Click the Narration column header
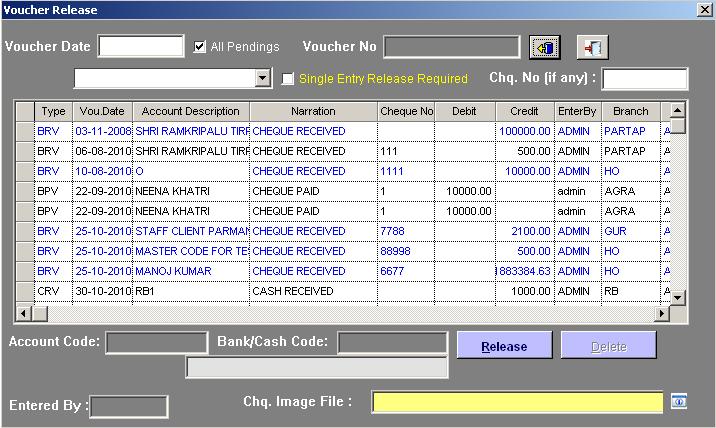This screenshot has width=716, height=428. click(312, 111)
